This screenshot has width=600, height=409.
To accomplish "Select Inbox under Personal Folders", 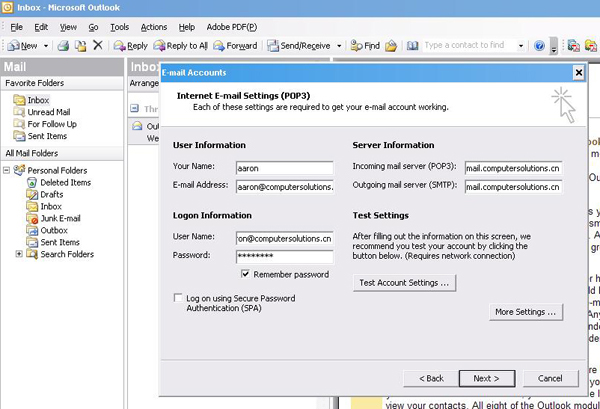I will click(44, 206).
